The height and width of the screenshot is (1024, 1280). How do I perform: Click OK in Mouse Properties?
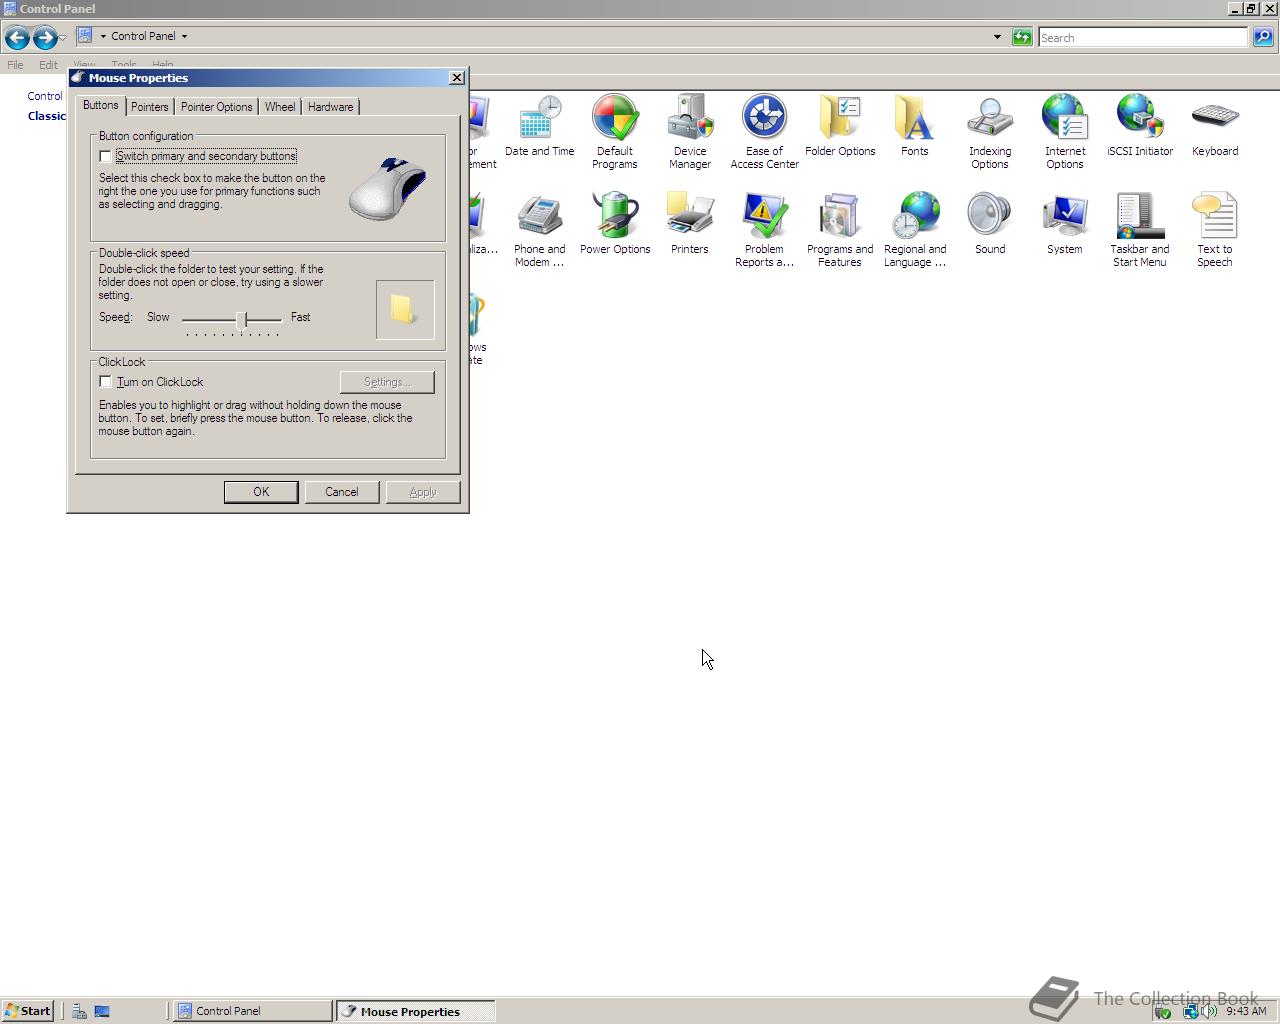tap(261, 492)
